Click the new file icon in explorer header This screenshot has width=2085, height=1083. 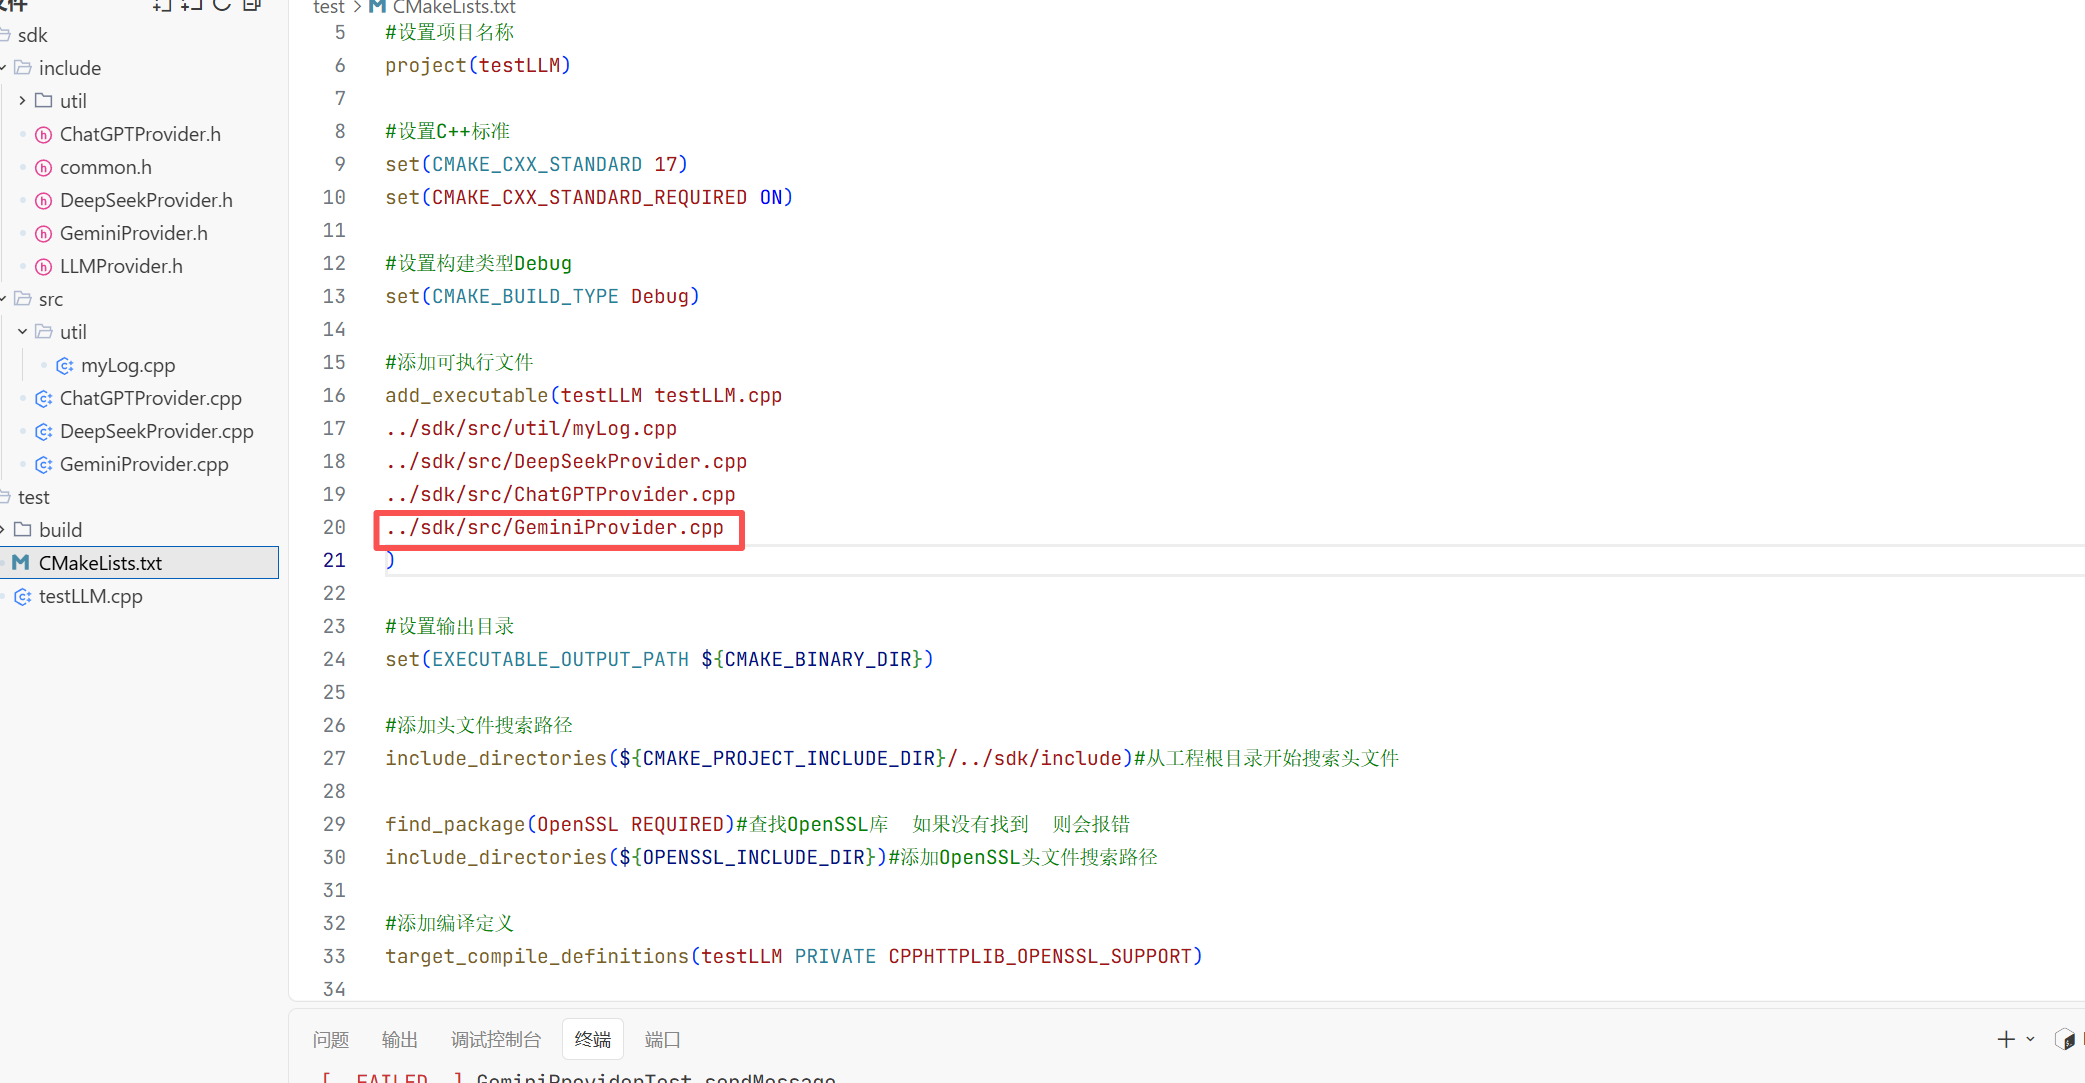(x=162, y=5)
